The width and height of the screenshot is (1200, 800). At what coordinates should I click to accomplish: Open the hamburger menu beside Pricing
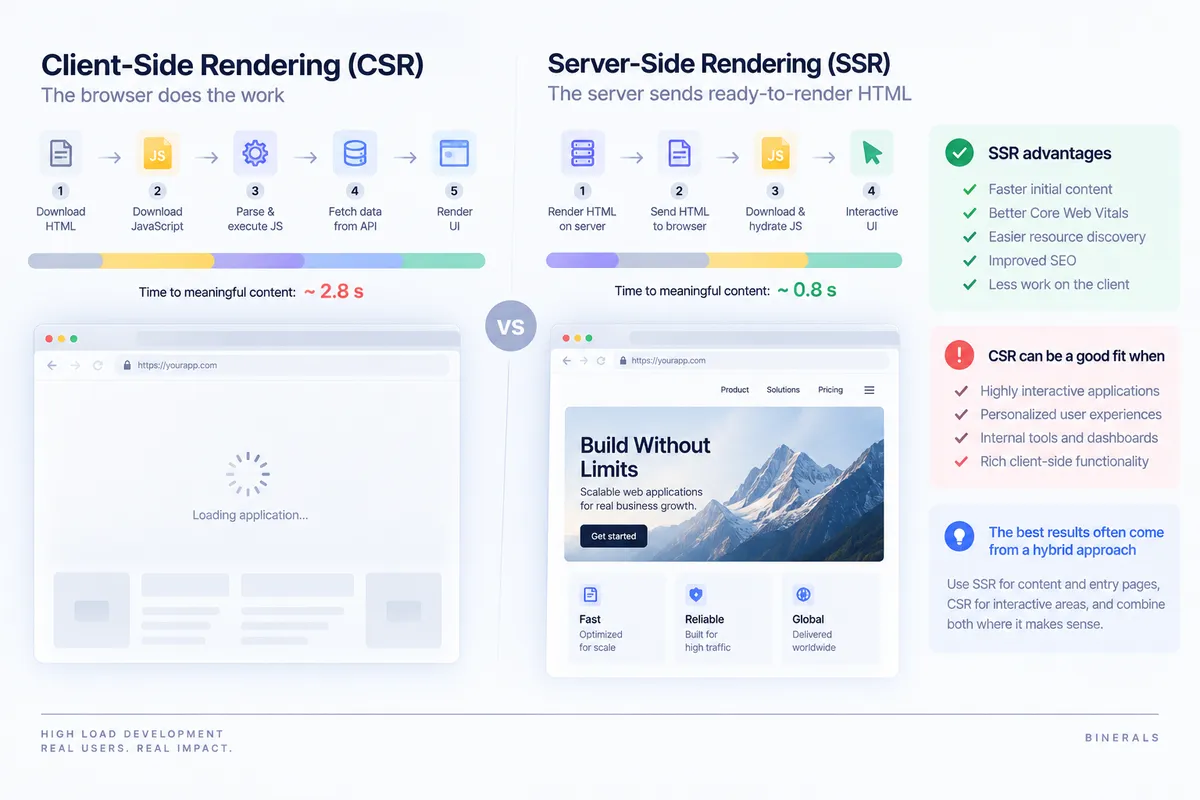coord(869,390)
